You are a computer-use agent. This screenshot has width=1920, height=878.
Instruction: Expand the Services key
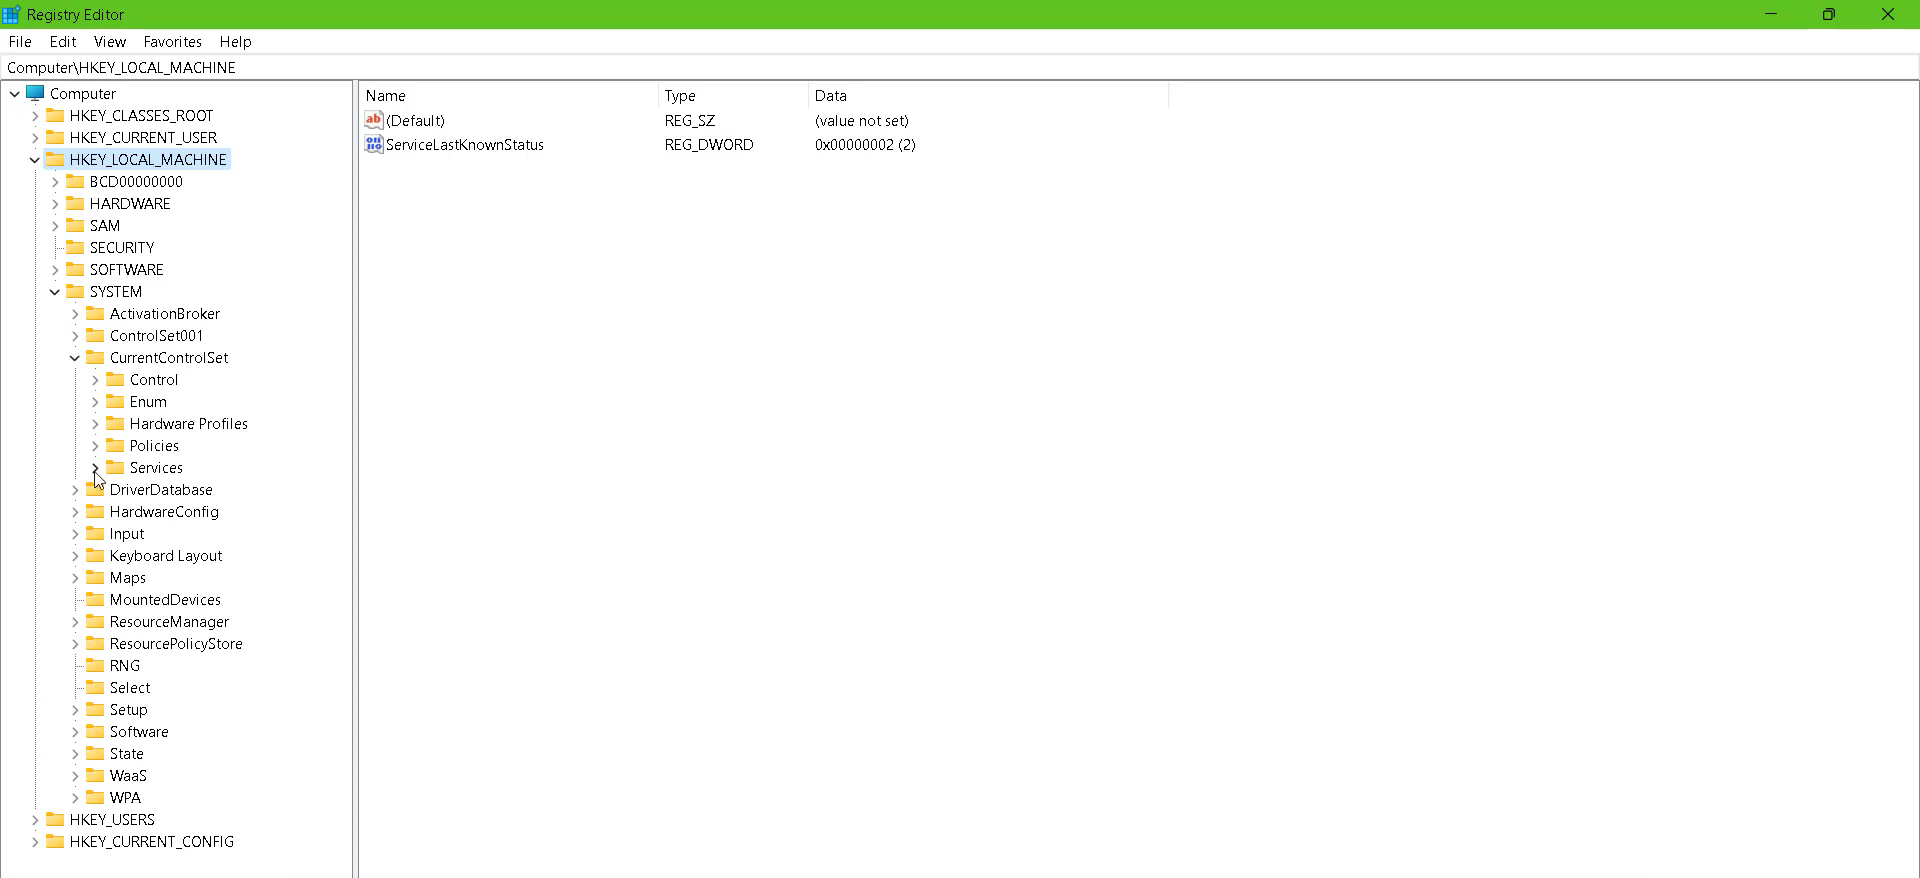[95, 468]
